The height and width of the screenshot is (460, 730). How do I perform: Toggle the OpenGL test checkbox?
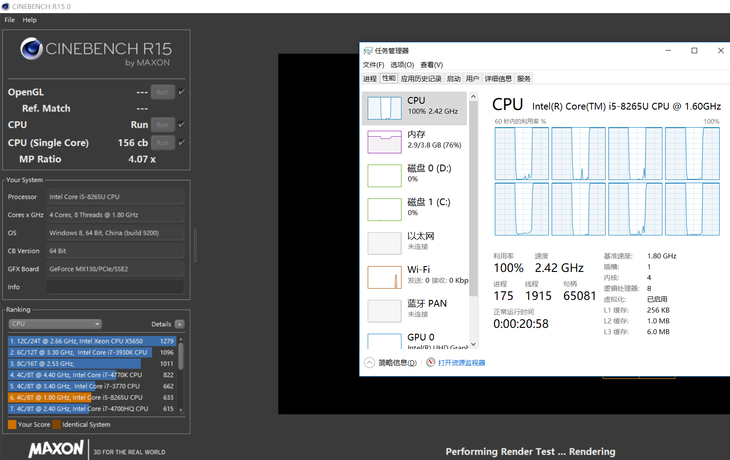182,92
